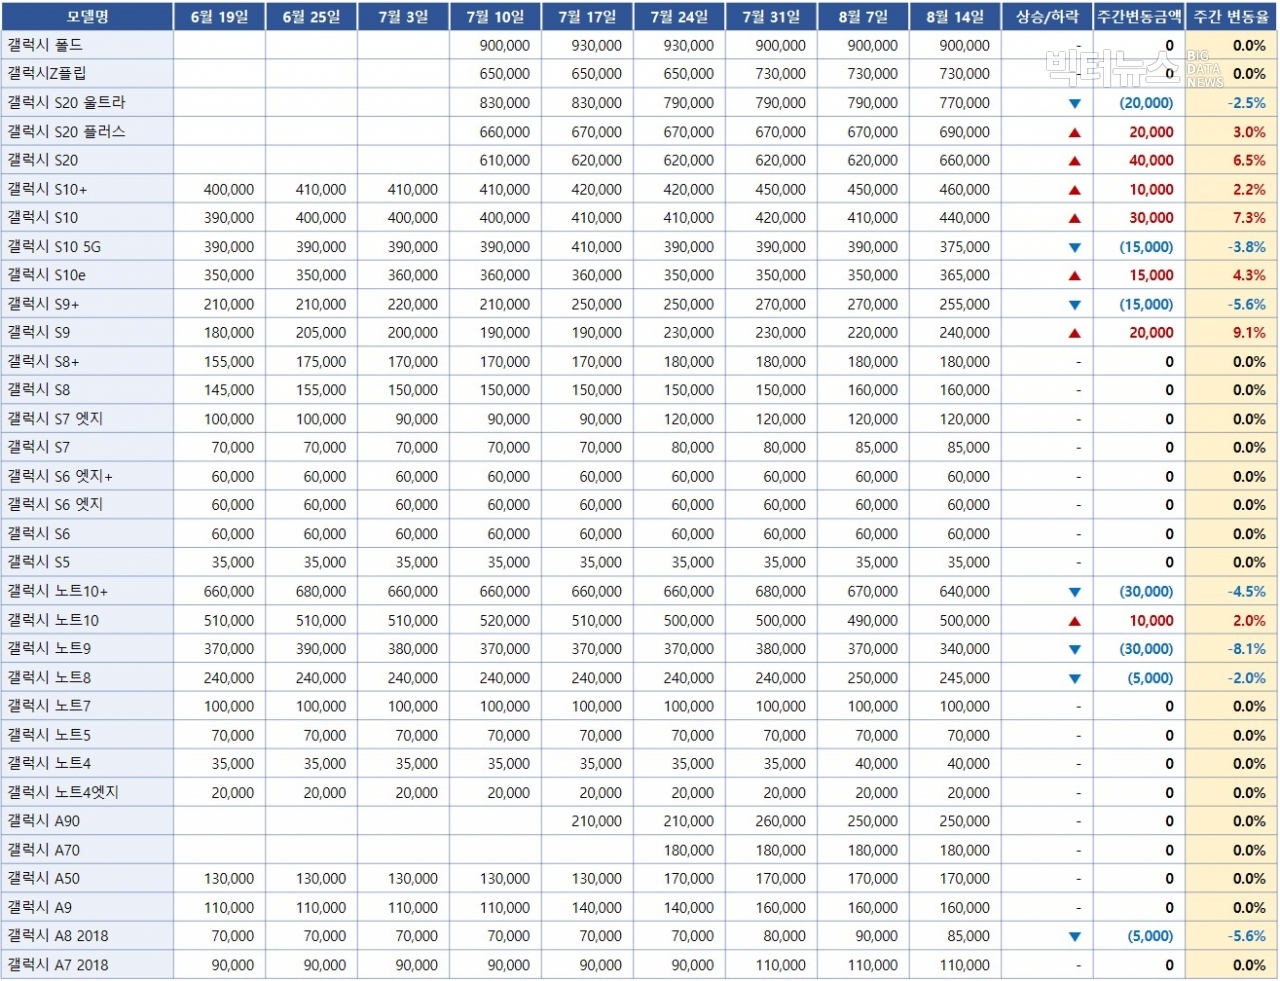Screen dimensions: 1280x981
Task: Click the red up arrow in 갤럭시 노트10 row
Action: [x=1074, y=621]
